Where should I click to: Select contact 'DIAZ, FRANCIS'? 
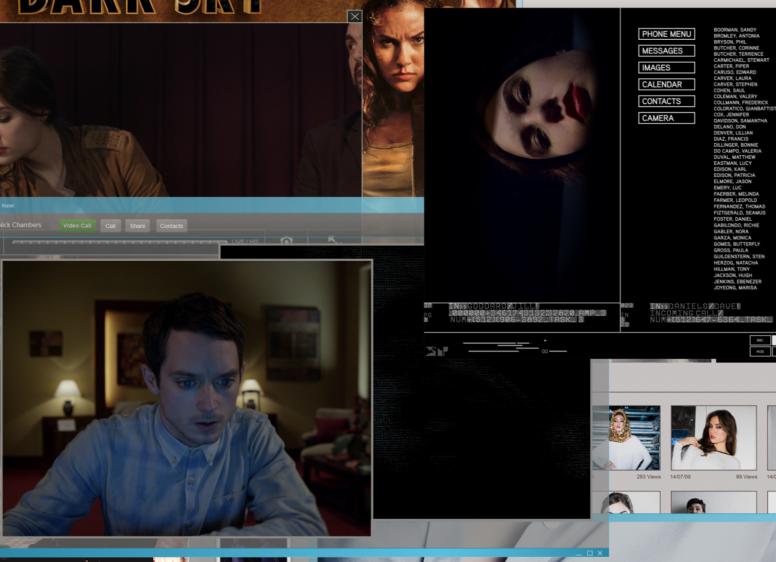(732, 139)
